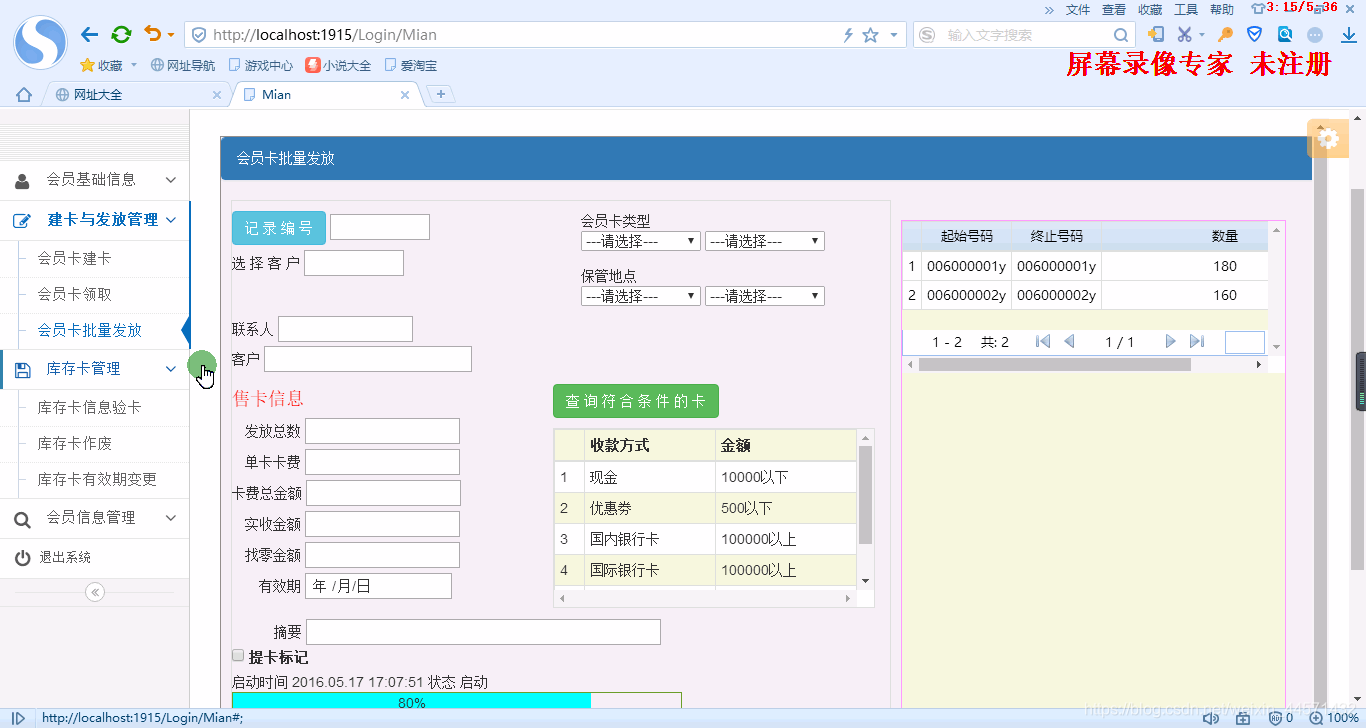Reload the page with green refresh icon
This screenshot has width=1366, height=728.
point(121,34)
